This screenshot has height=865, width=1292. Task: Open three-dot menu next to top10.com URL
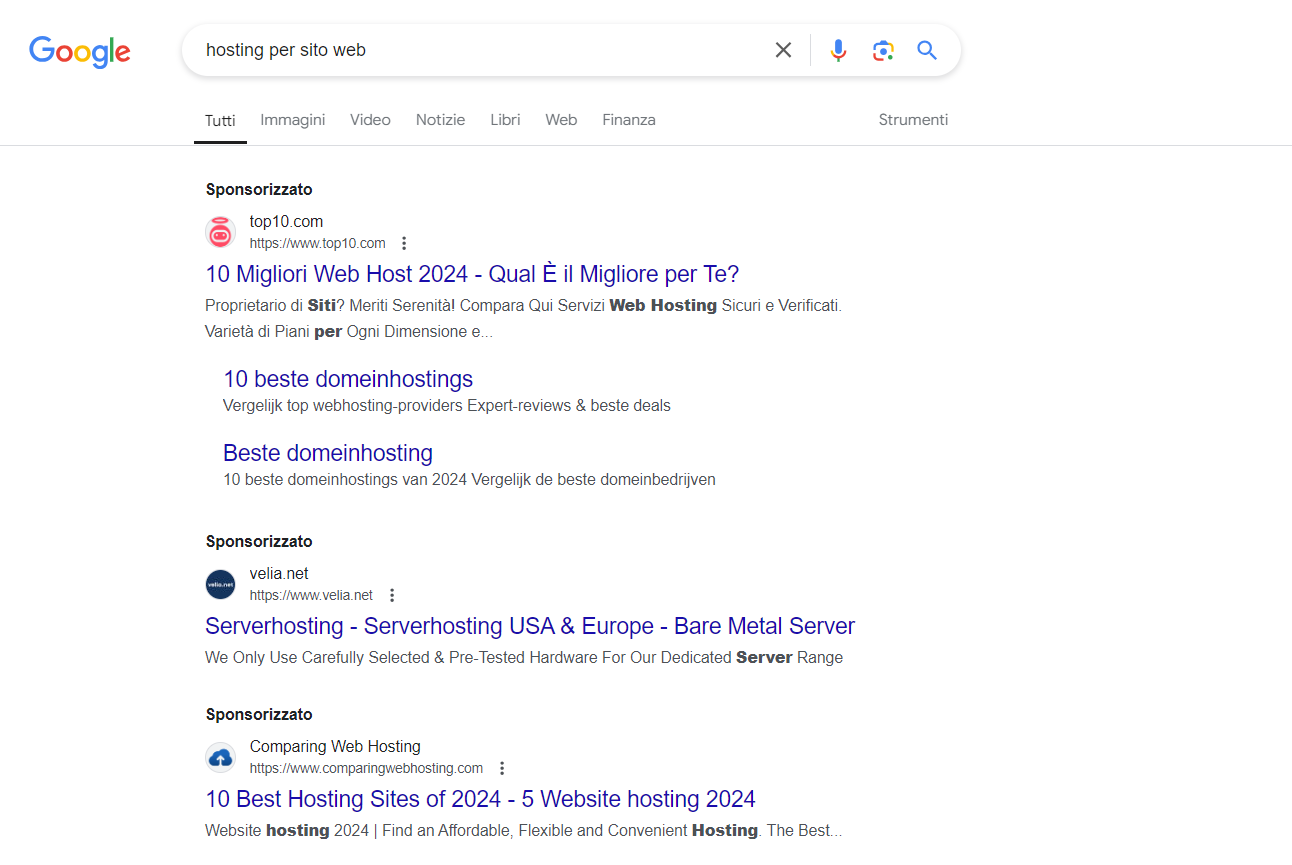click(404, 243)
